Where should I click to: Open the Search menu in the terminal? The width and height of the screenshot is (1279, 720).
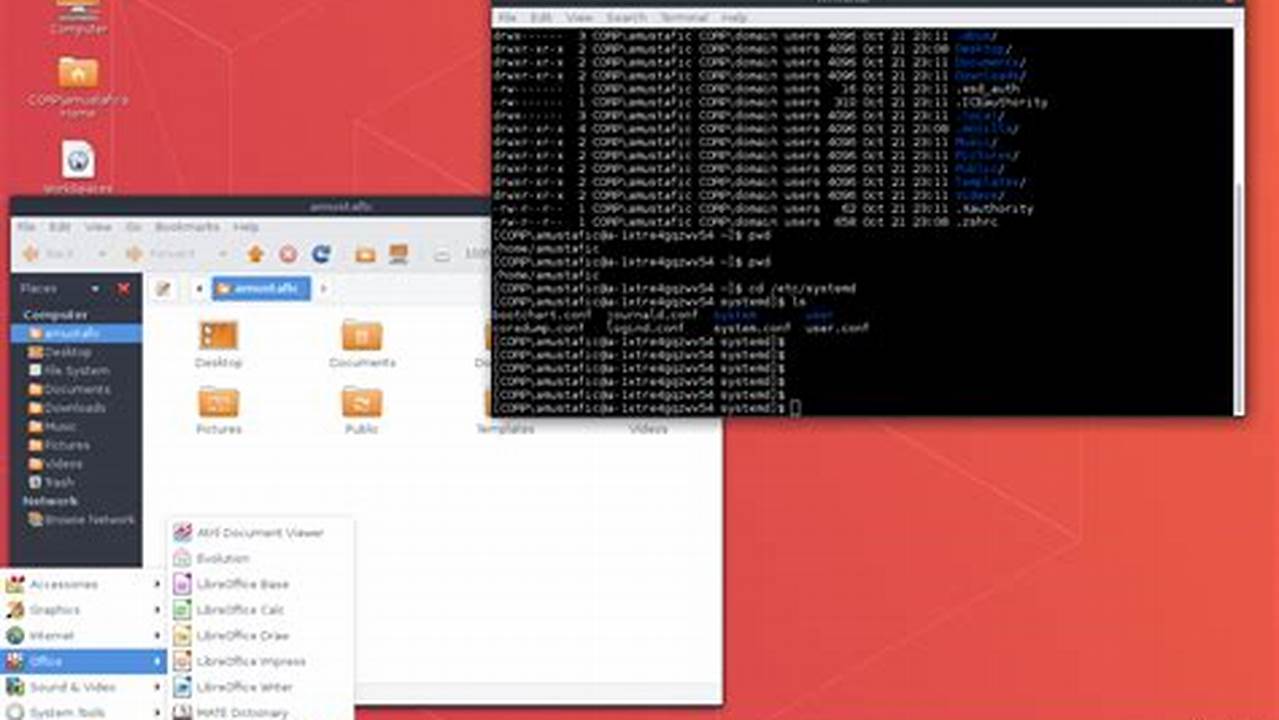pos(626,17)
